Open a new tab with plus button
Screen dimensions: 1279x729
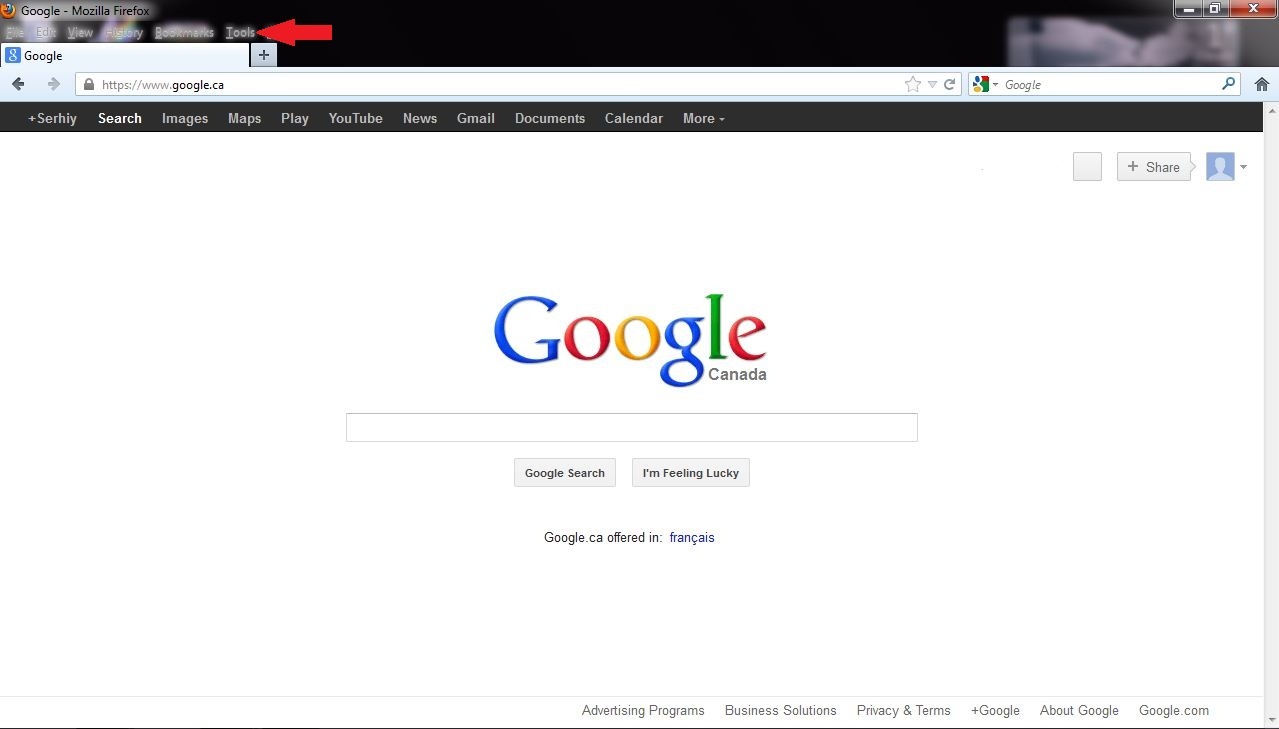click(x=264, y=55)
